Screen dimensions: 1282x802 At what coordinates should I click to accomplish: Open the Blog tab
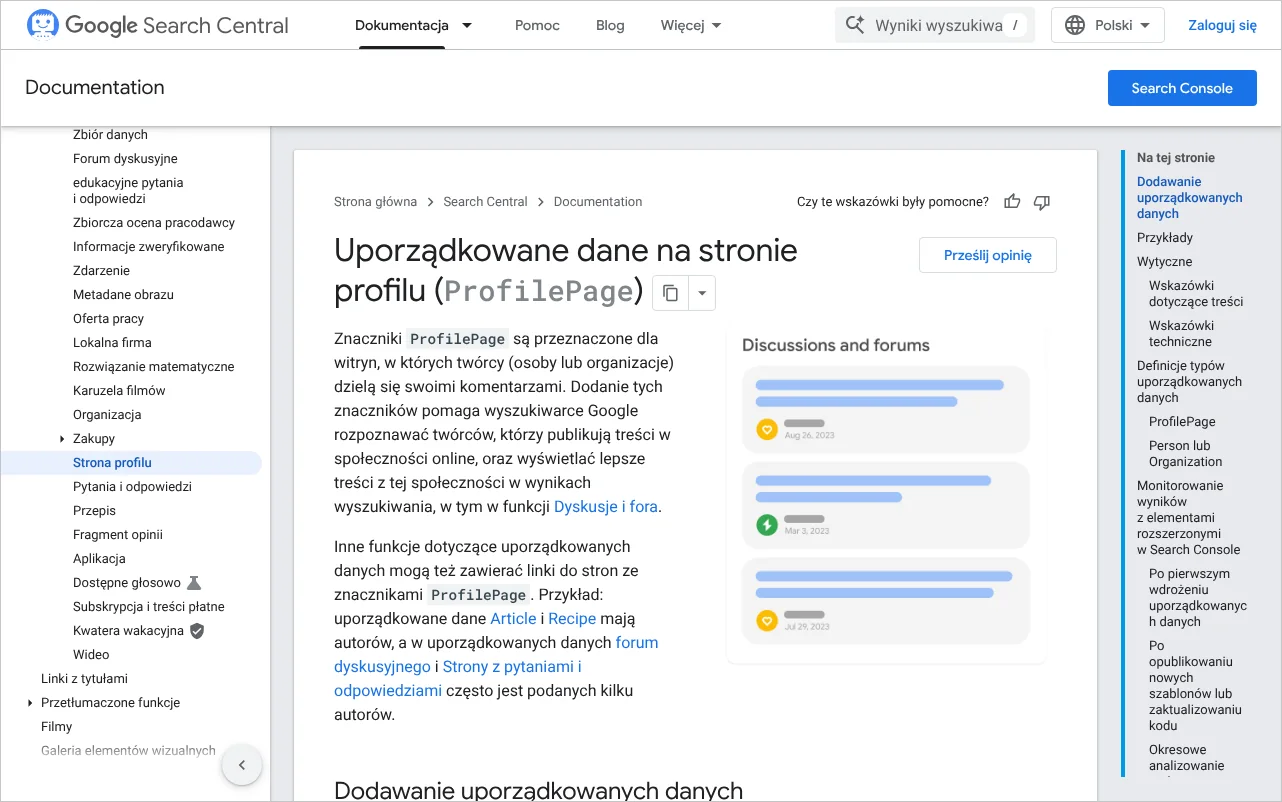coord(610,25)
